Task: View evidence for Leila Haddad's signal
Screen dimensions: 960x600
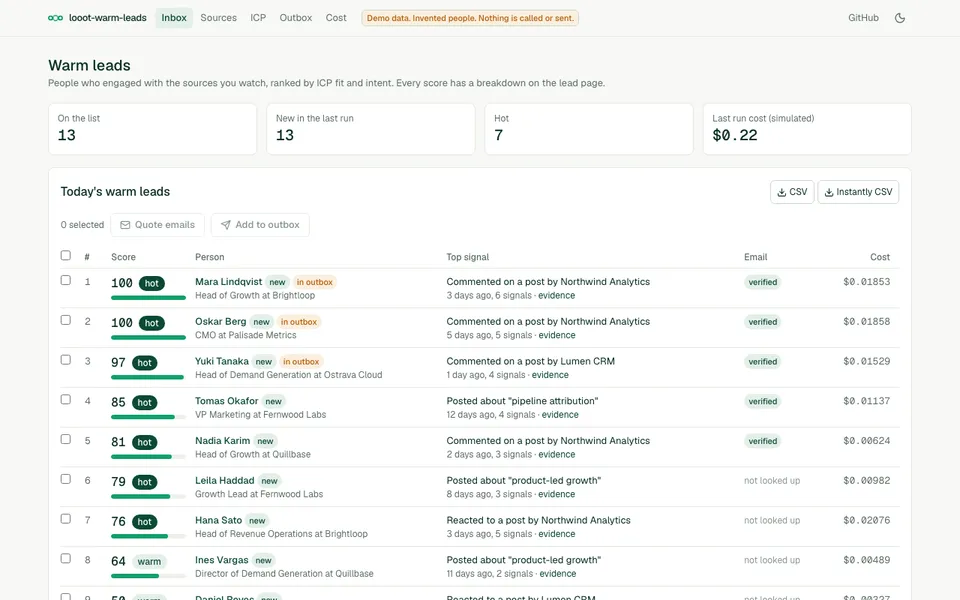Action: 557,494
